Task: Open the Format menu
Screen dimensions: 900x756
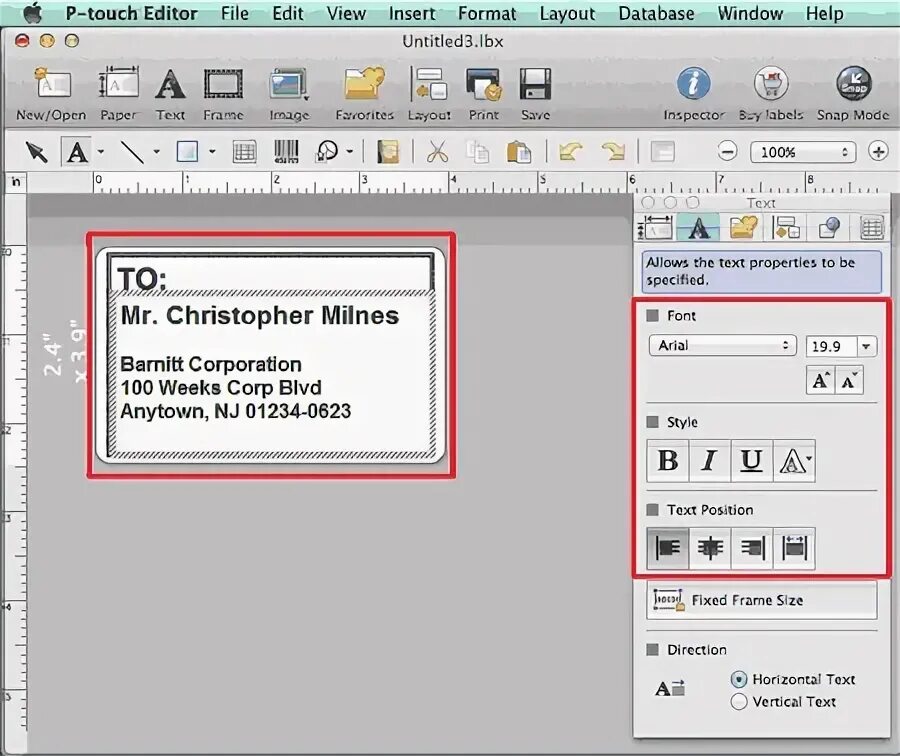Action: coord(487,13)
